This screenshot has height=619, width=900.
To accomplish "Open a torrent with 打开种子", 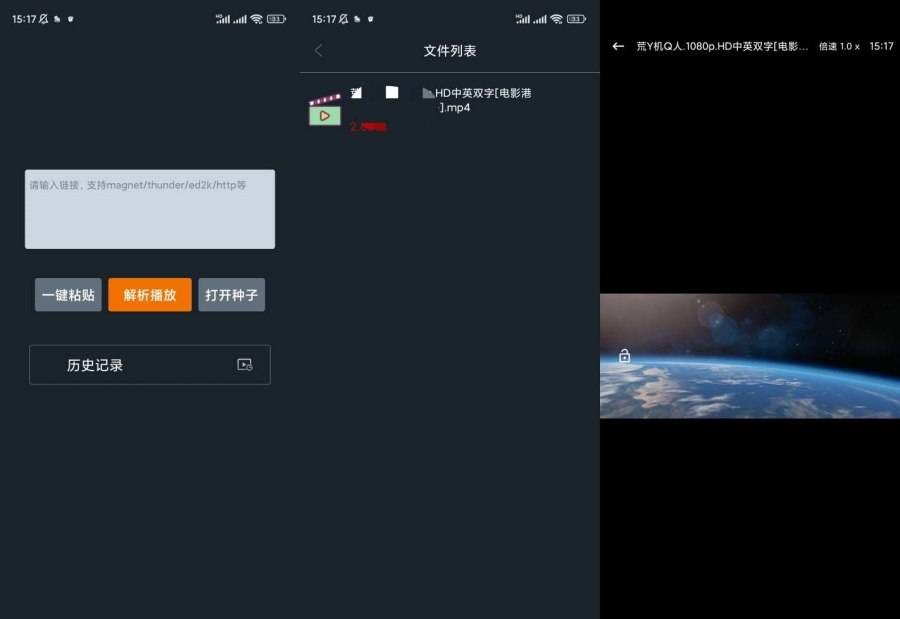I will [x=231, y=295].
